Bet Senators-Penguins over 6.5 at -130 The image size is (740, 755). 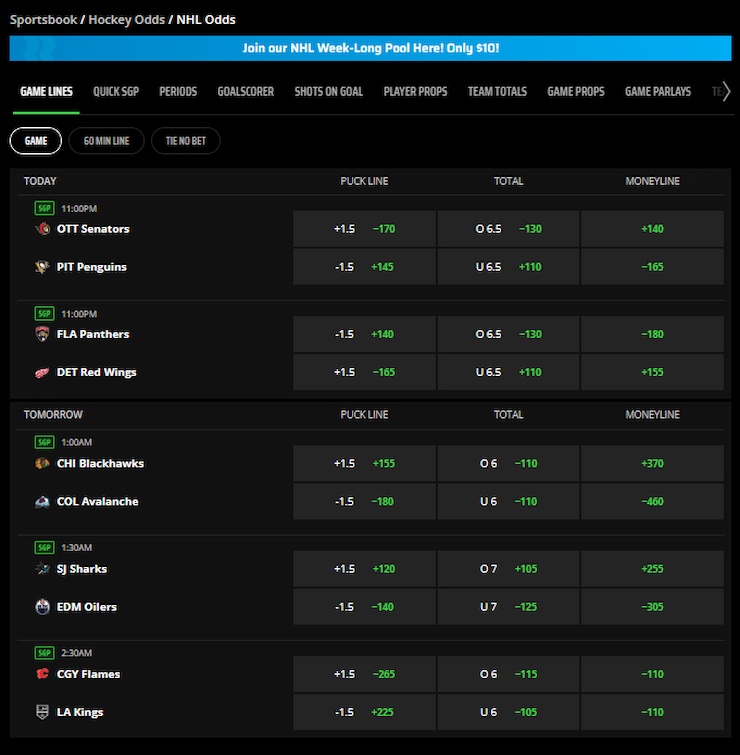coord(508,229)
